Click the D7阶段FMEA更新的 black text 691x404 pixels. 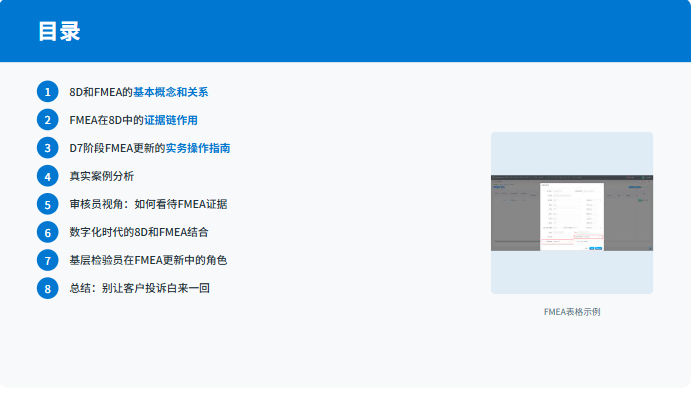tap(116, 148)
